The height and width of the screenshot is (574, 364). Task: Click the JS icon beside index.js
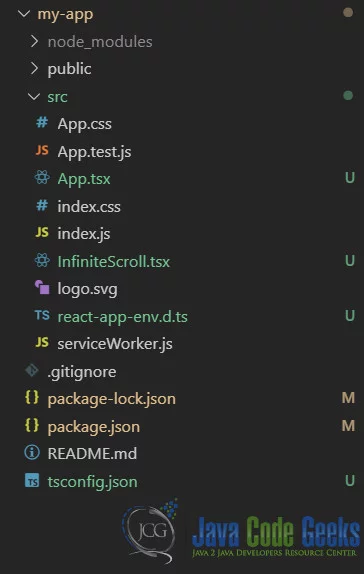(x=42, y=232)
